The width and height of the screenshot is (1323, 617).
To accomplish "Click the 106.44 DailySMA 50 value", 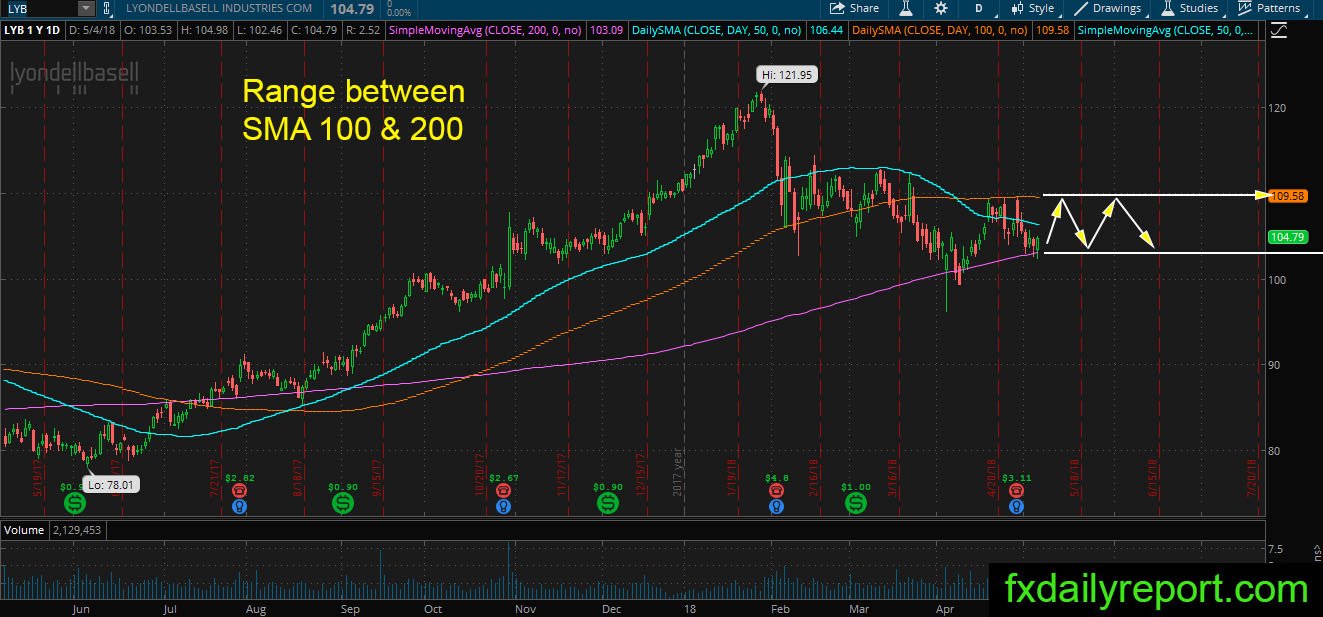I will 825,31.
